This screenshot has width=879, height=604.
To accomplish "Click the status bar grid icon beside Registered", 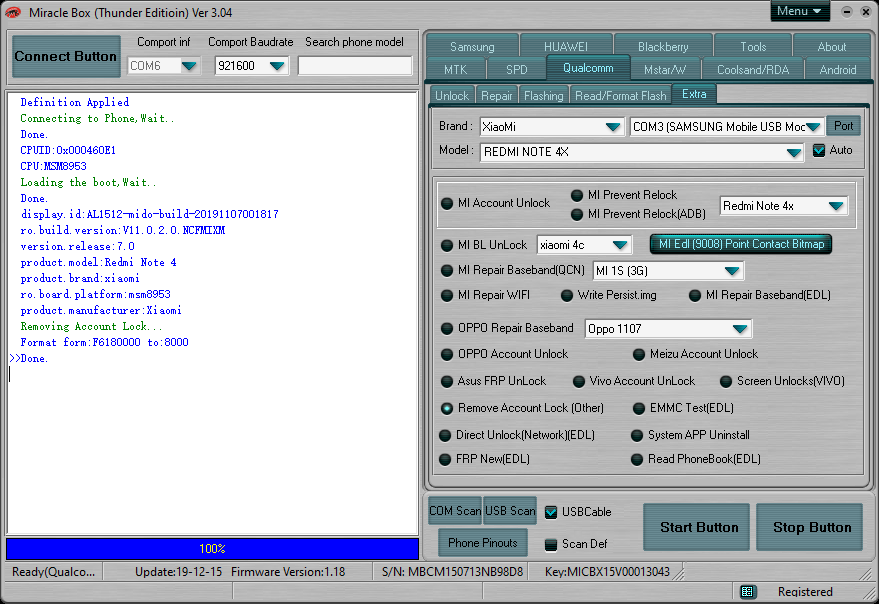I will pyautogui.click(x=747, y=591).
